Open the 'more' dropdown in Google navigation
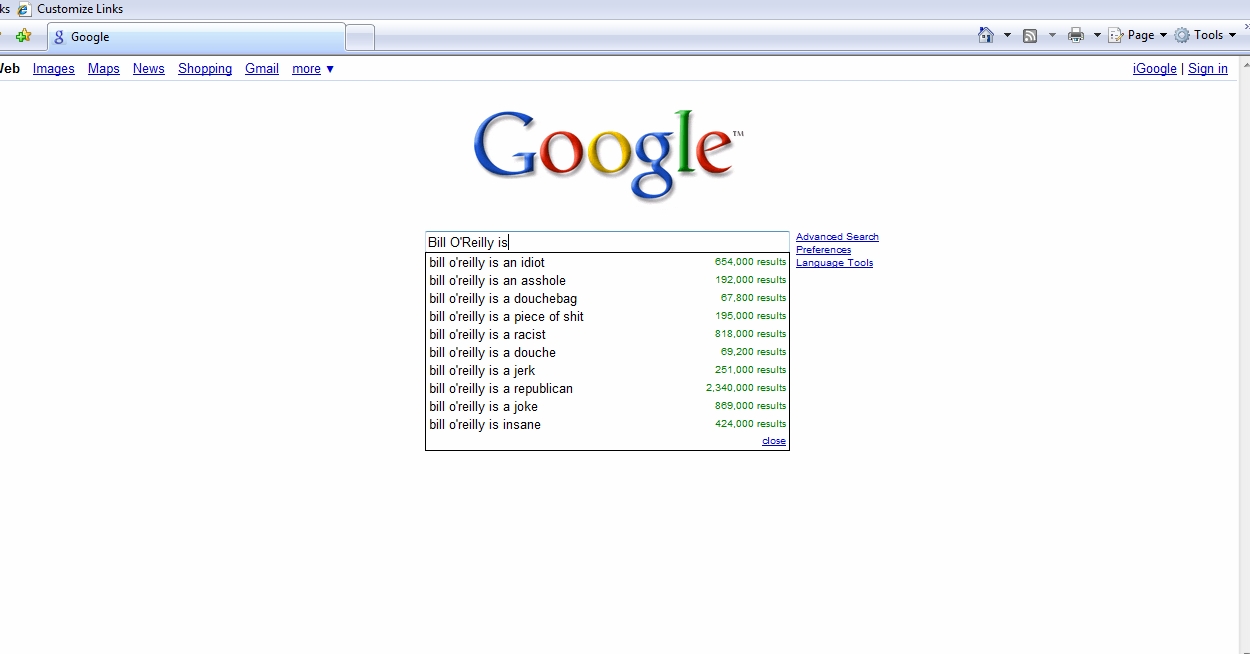Screen dimensions: 1250x654 313,69
